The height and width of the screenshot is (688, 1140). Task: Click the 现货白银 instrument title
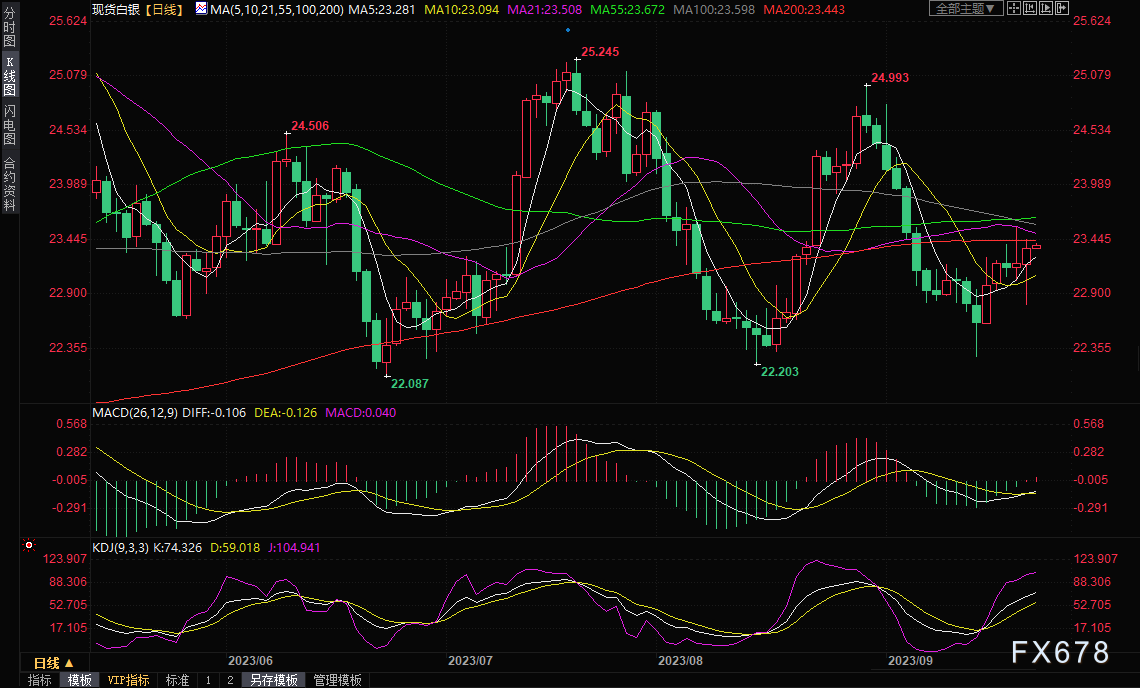(x=116, y=9)
